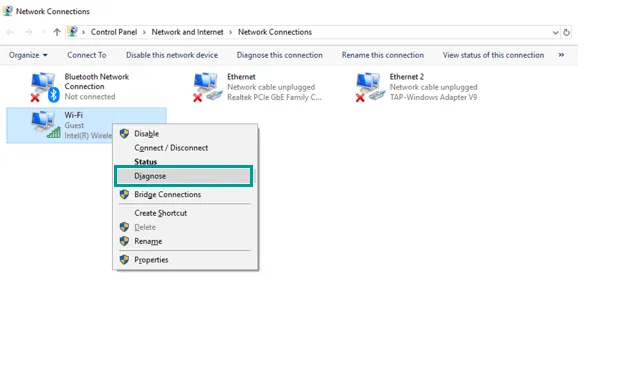This screenshot has width=639, height=390.
Task: Navigate back with the back arrow
Action: click(10, 32)
